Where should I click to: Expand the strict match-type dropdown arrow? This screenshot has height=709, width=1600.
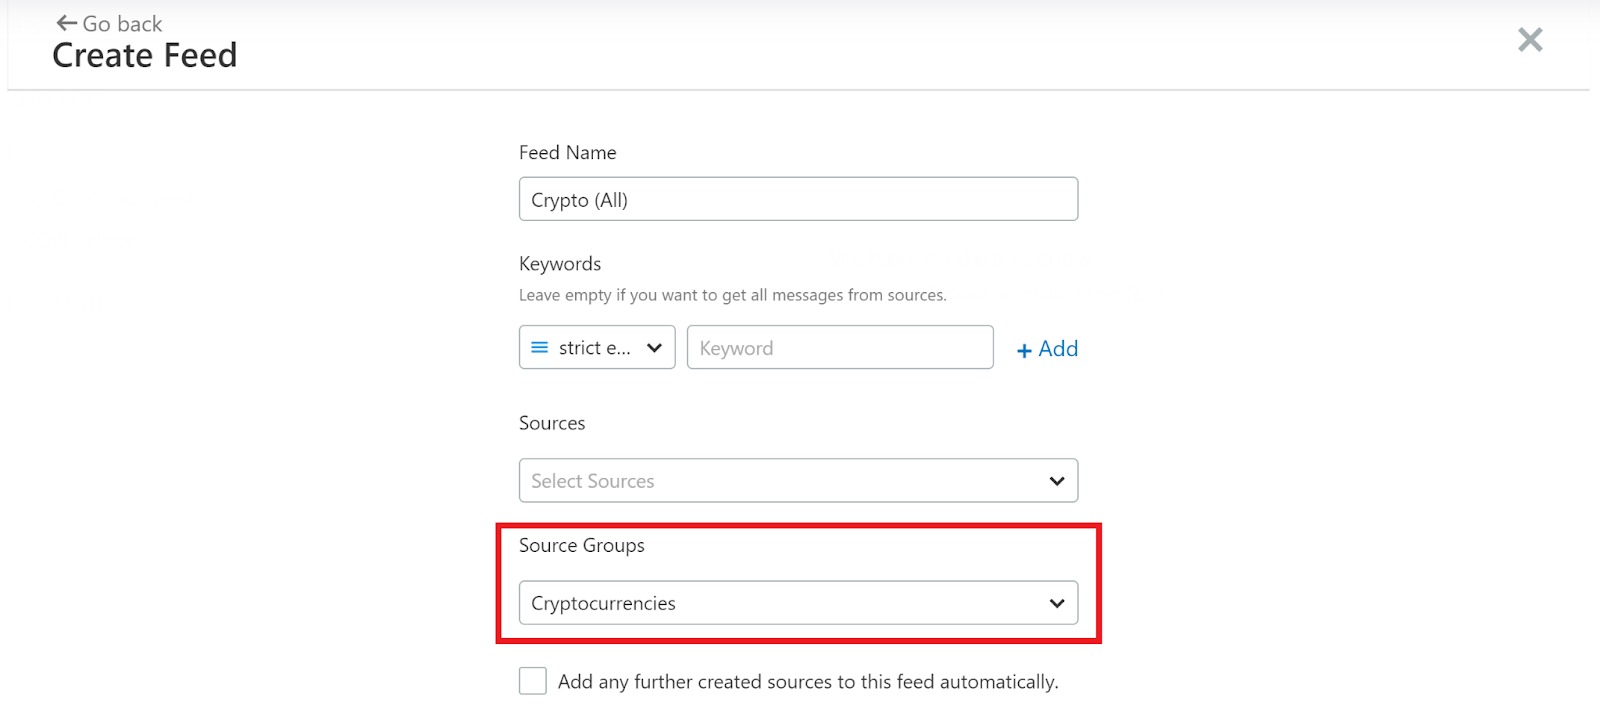tap(654, 348)
